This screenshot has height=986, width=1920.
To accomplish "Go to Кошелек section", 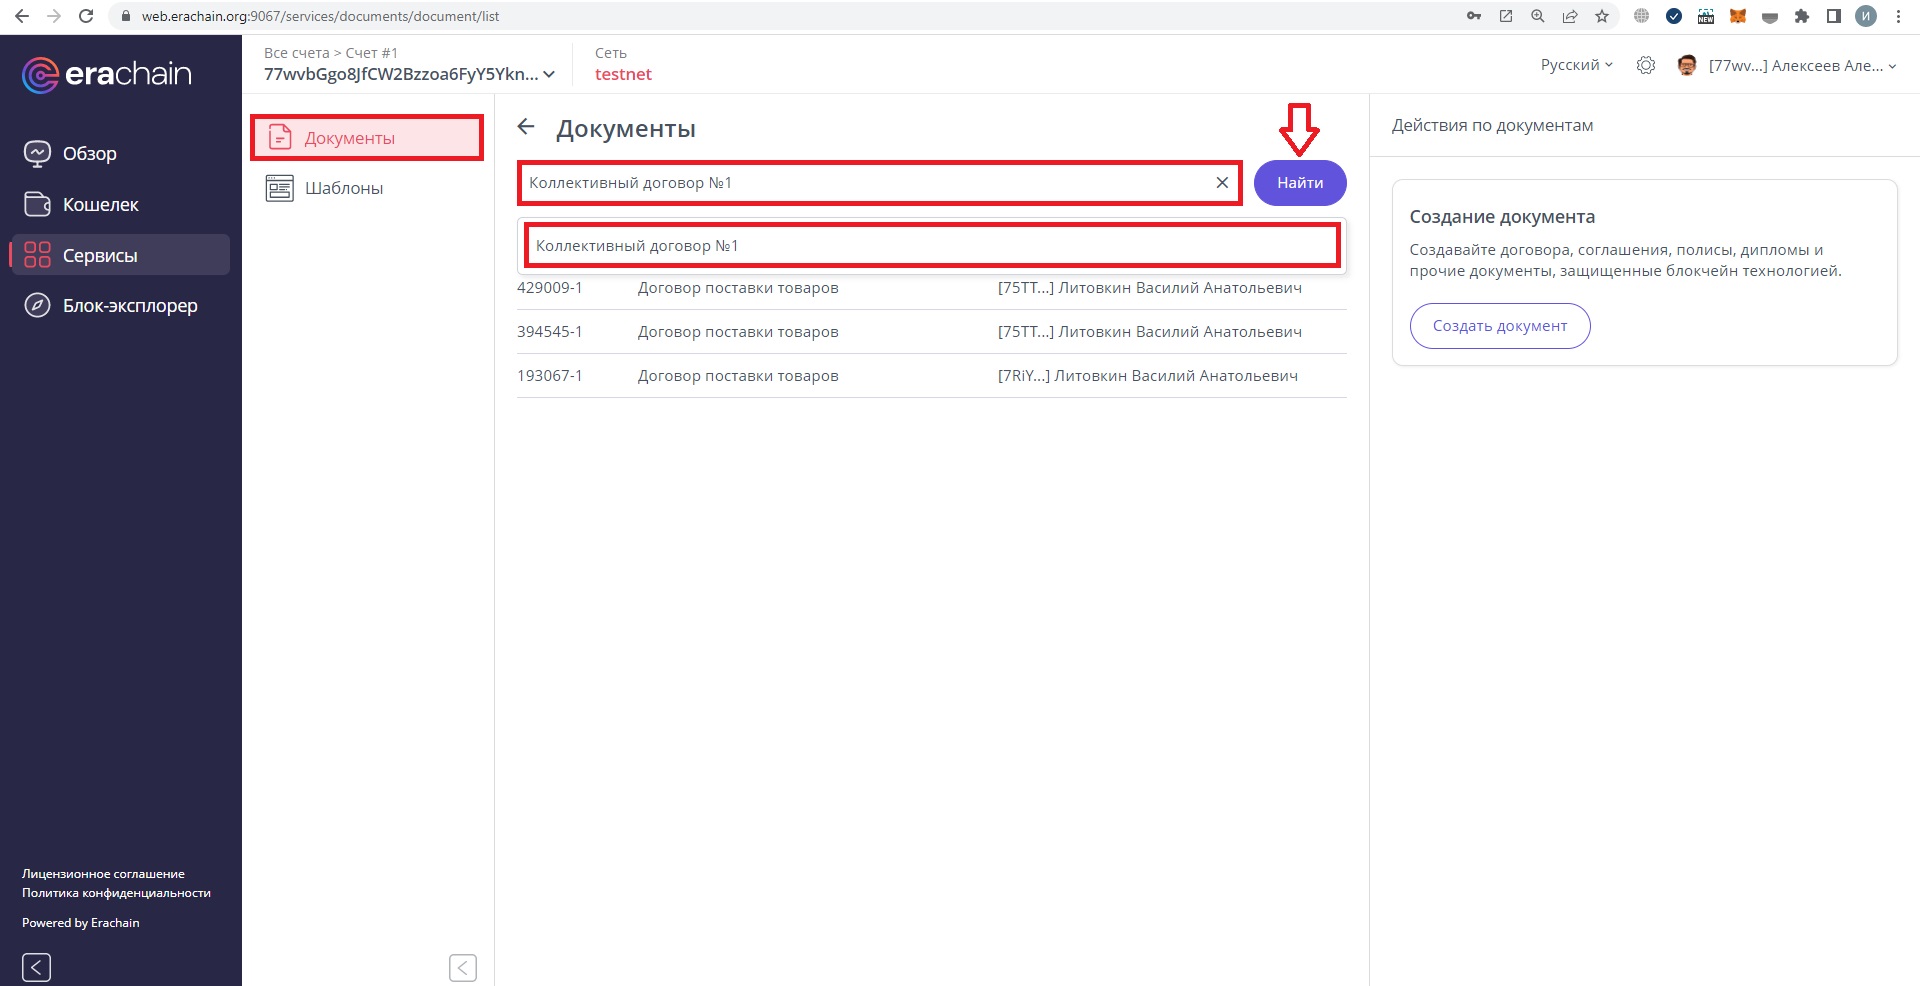I will pyautogui.click(x=100, y=205).
